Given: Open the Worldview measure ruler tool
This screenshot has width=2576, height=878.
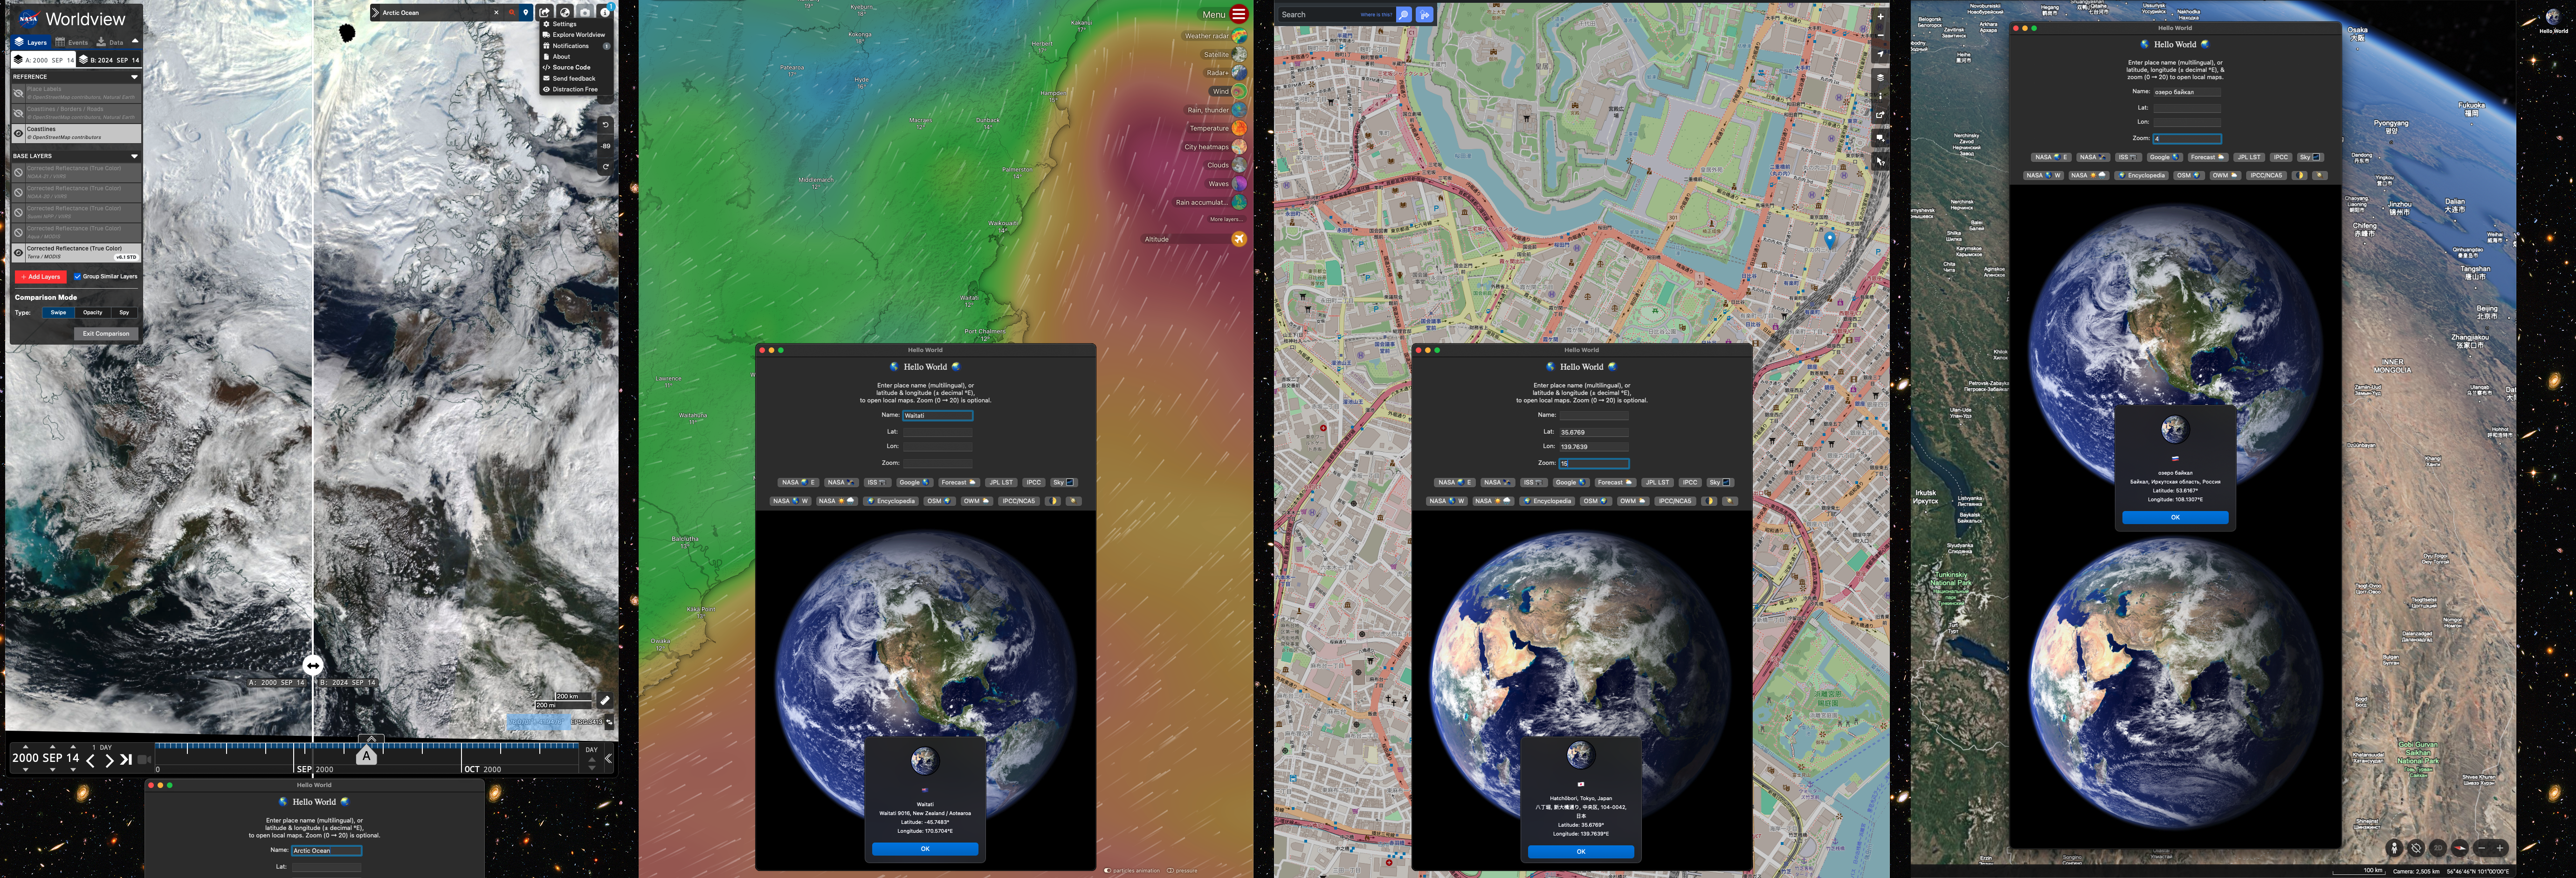Looking at the screenshot, I should pos(605,700).
